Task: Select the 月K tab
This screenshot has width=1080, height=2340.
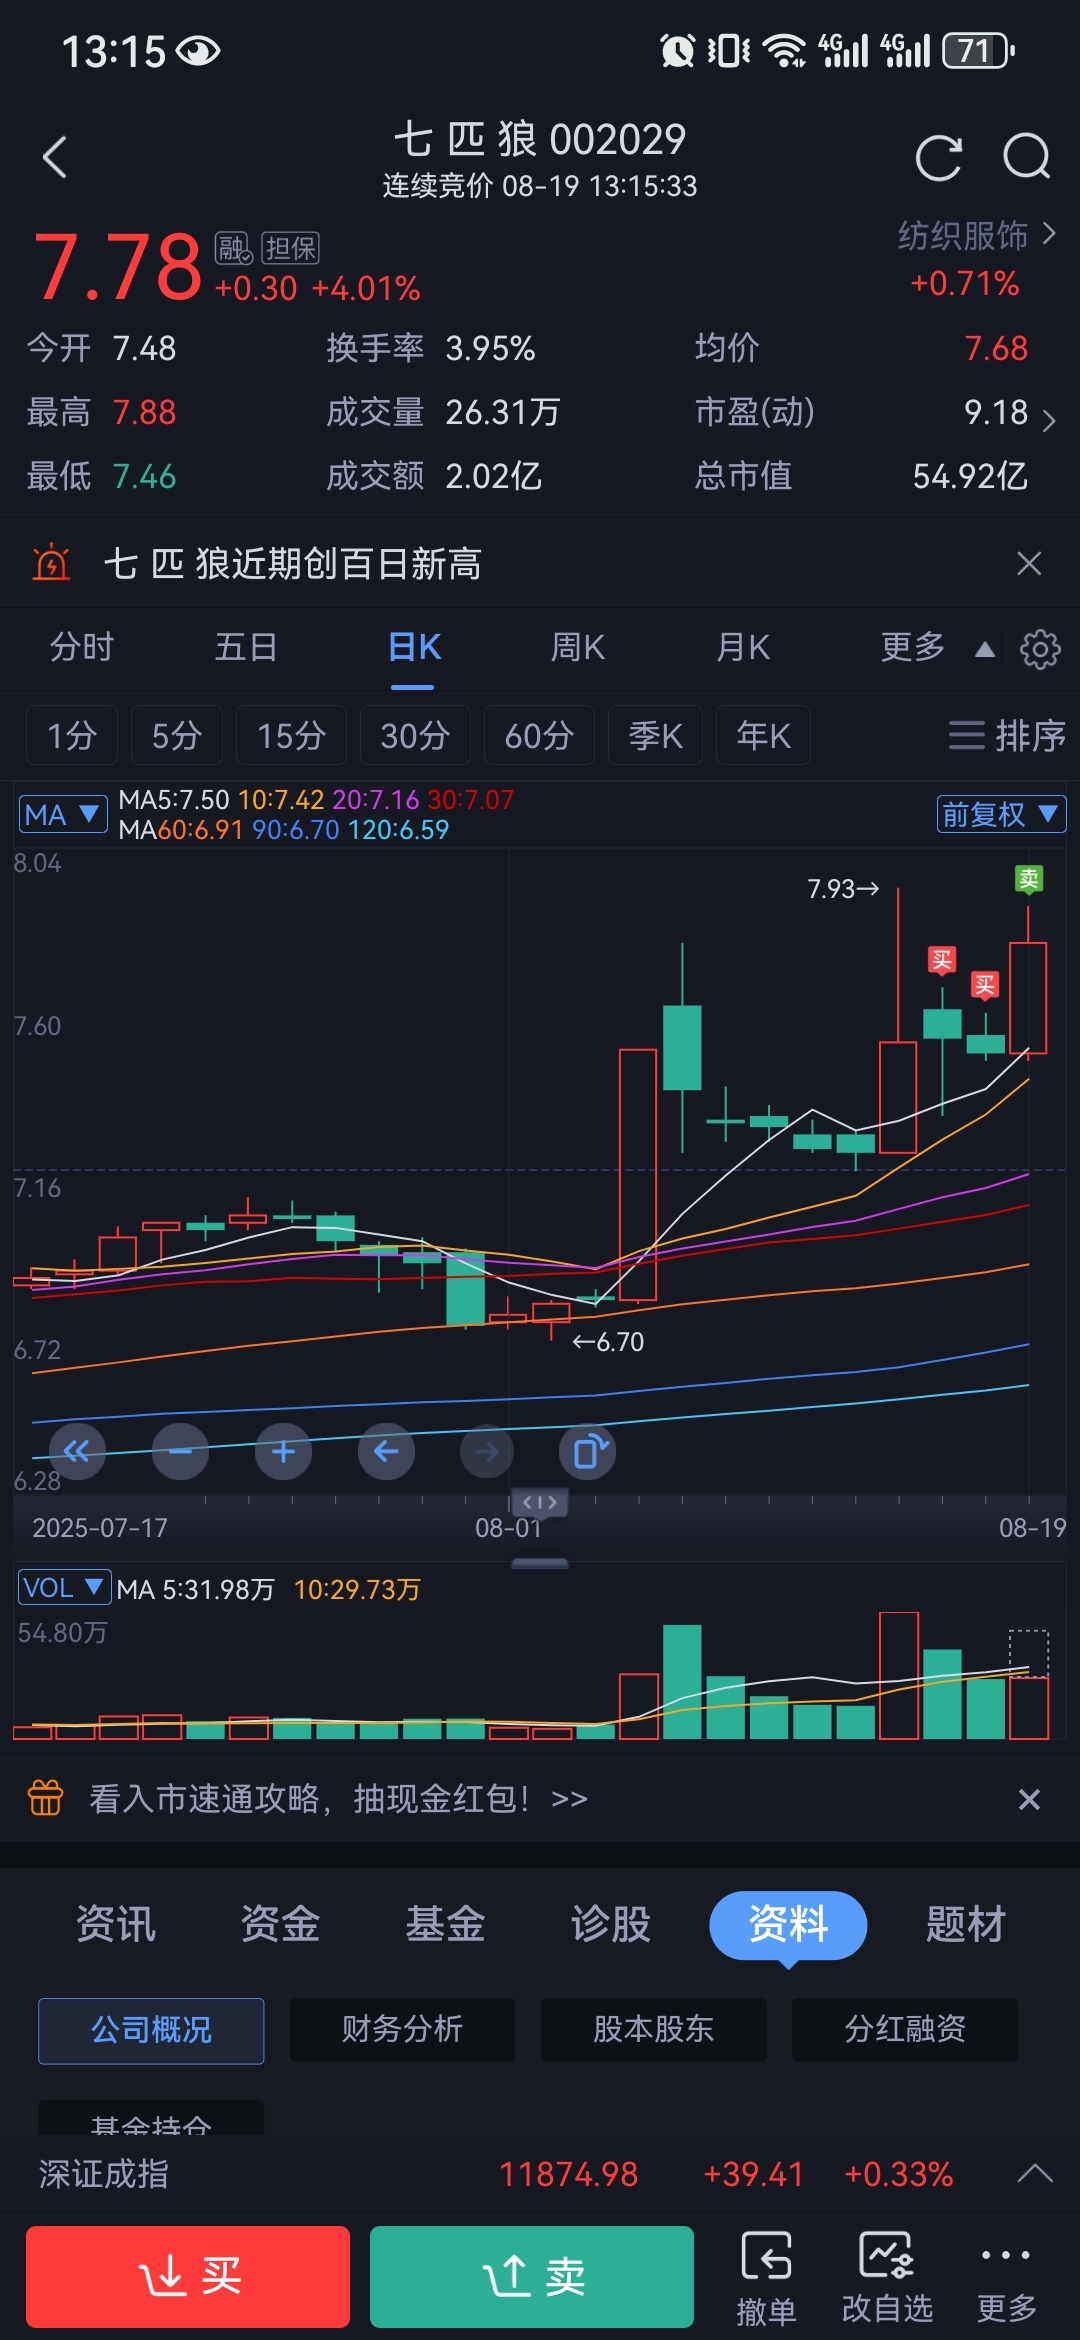Action: [743, 647]
